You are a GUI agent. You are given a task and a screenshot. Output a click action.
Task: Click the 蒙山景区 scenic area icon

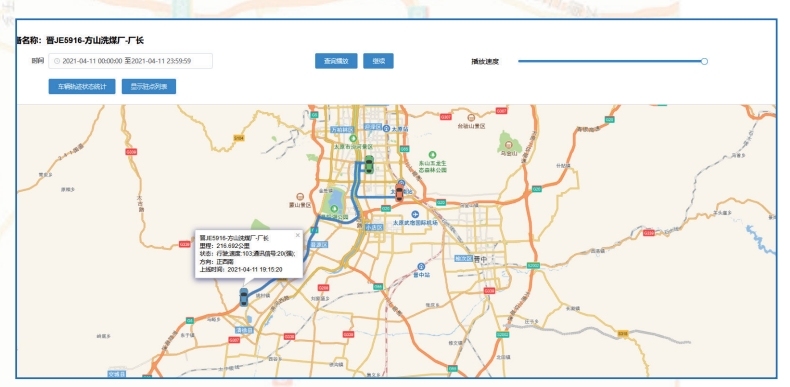tap(300, 196)
